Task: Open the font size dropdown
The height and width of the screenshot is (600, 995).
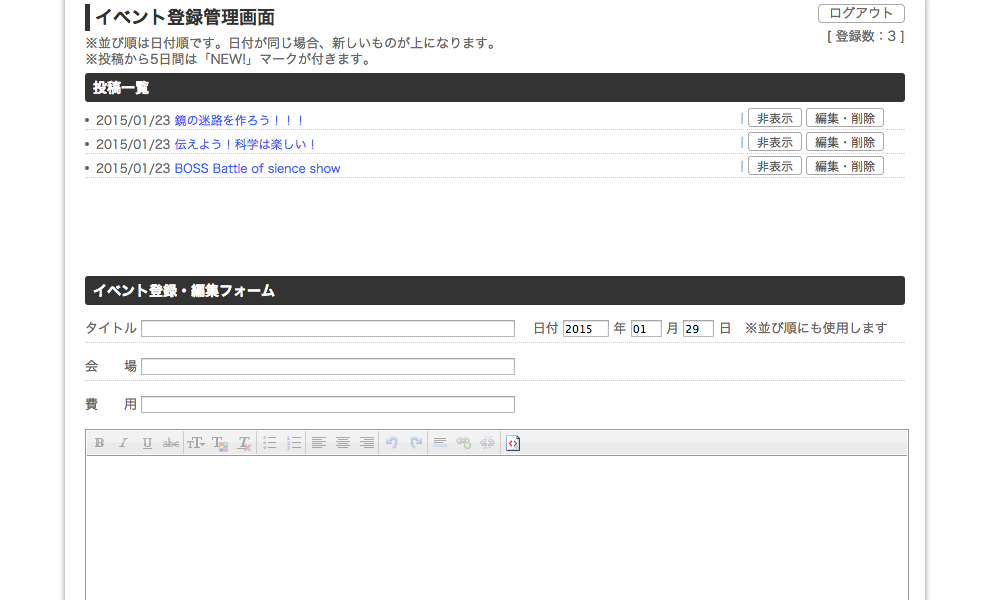Action: point(196,443)
